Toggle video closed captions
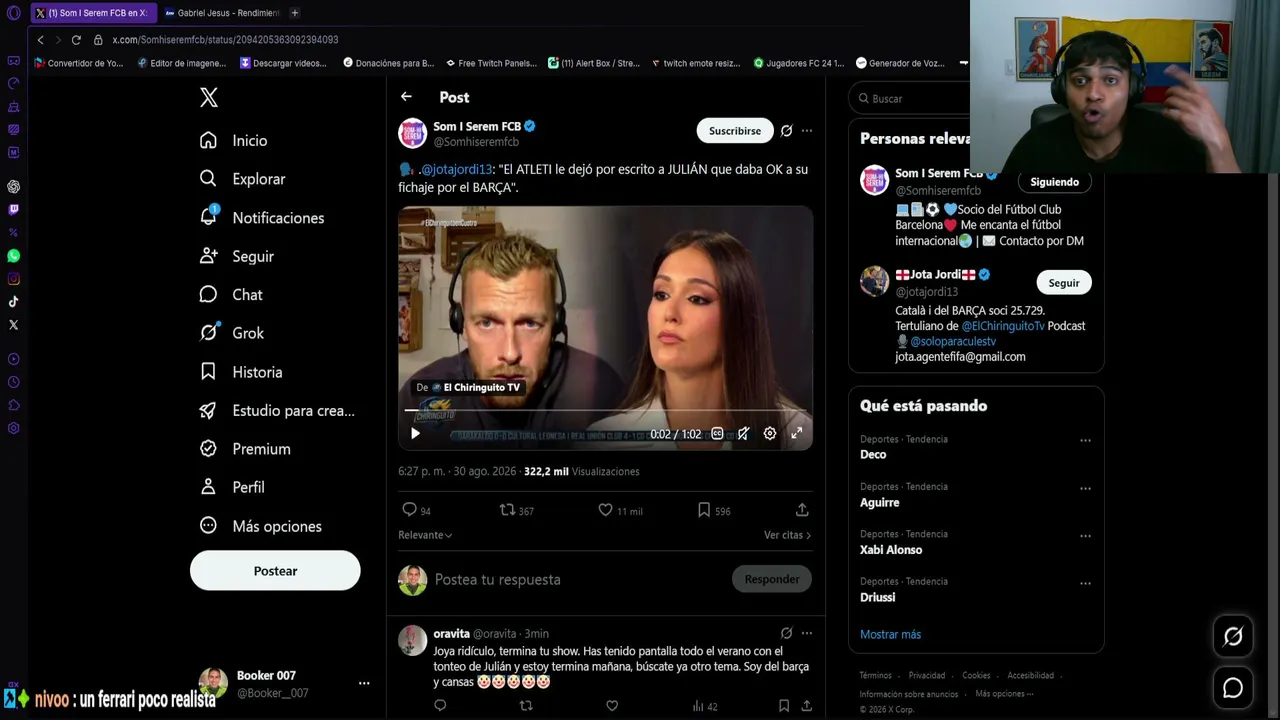Image resolution: width=1280 pixels, height=720 pixels. coord(717,434)
